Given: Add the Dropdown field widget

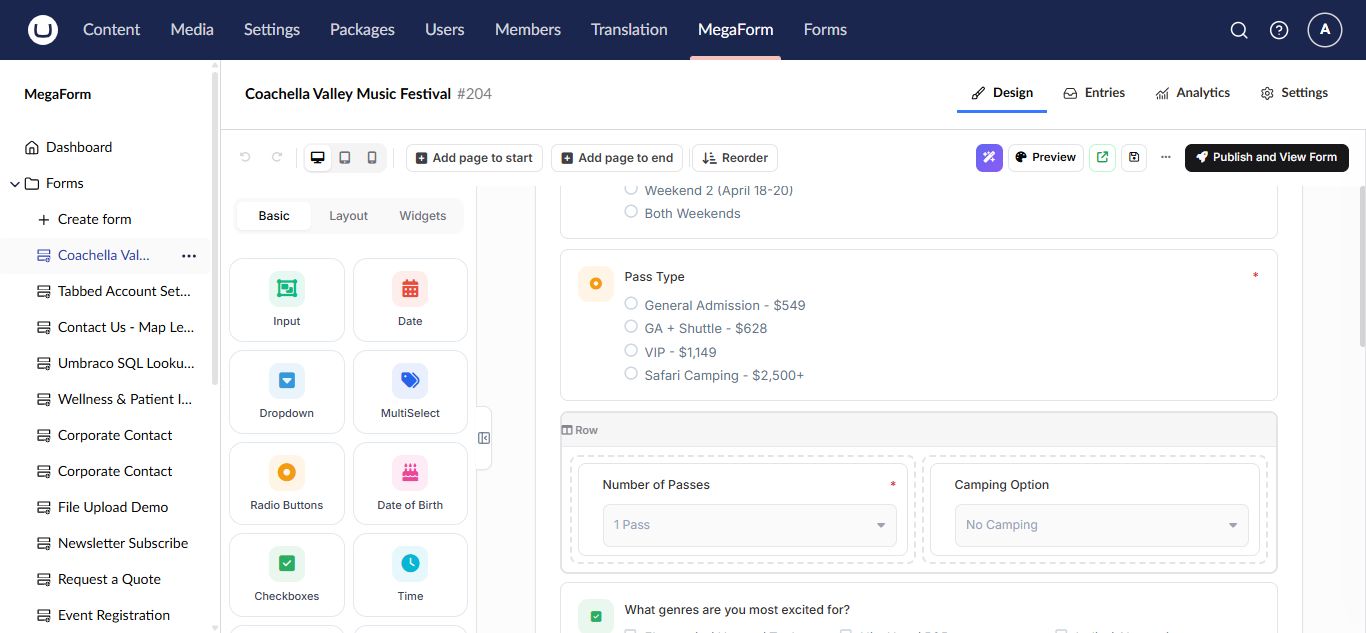Looking at the screenshot, I should click(x=287, y=392).
